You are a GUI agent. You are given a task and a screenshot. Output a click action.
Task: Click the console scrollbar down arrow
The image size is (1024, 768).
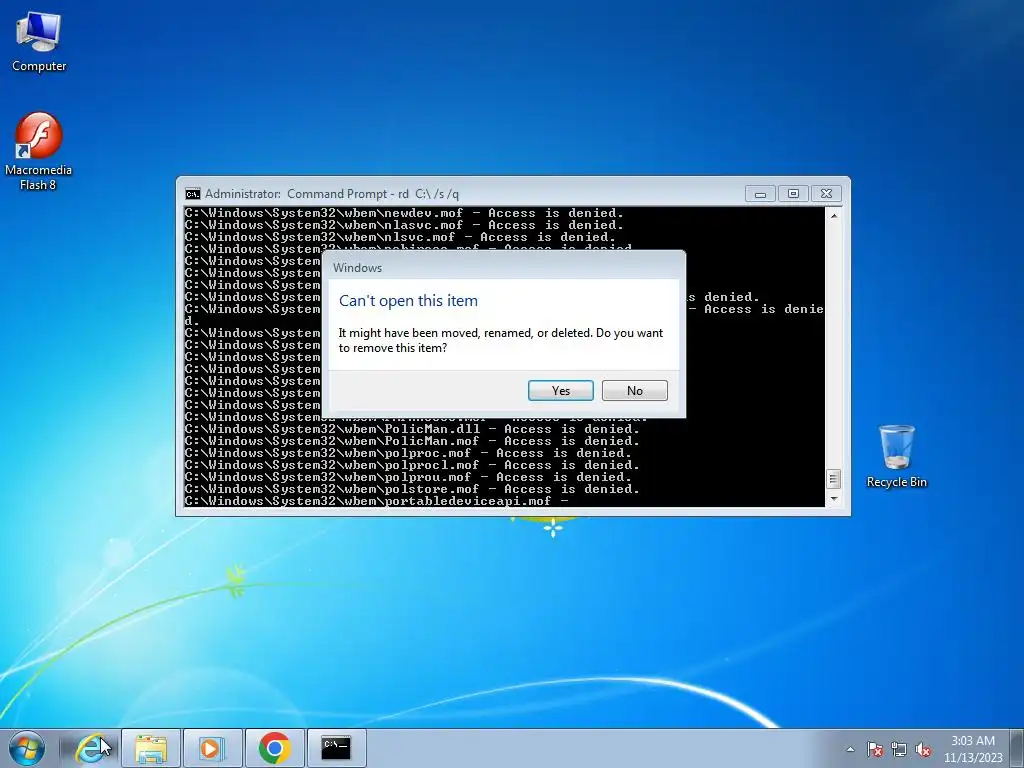[834, 499]
